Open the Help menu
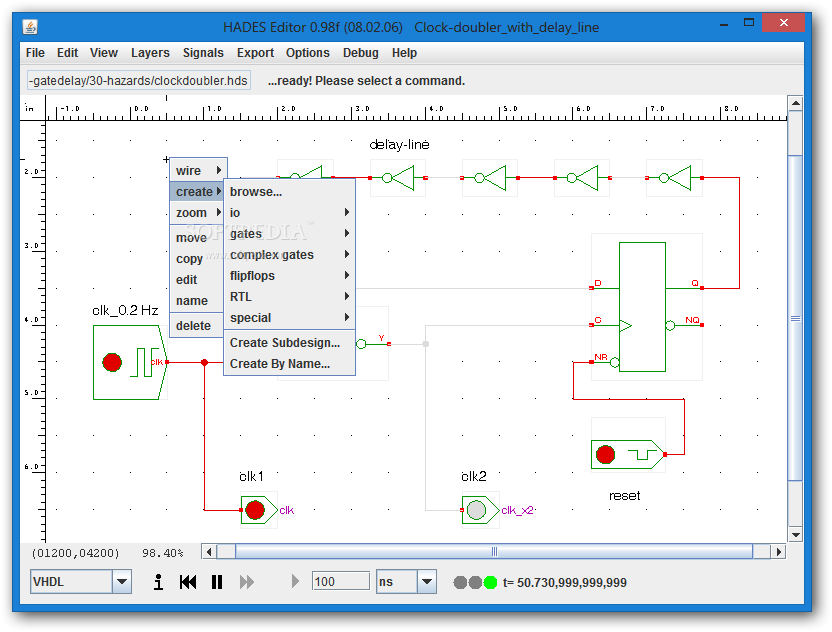This screenshot has height=632, width=832. 404,53
